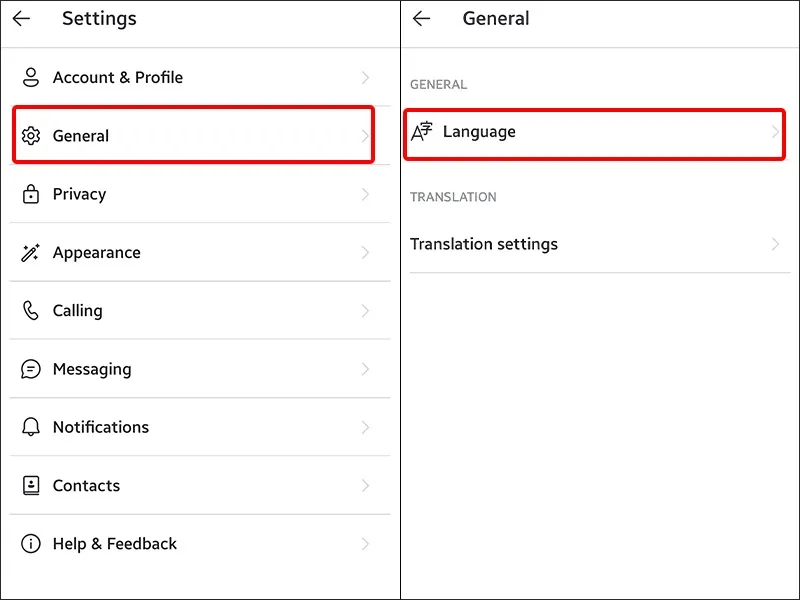Tap the back arrow on the General panel
Image resolution: width=800 pixels, height=600 pixels.
(421, 18)
